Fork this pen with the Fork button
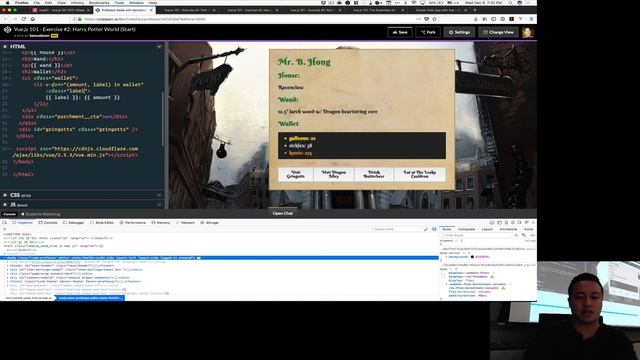640x360 pixels. 428,32
